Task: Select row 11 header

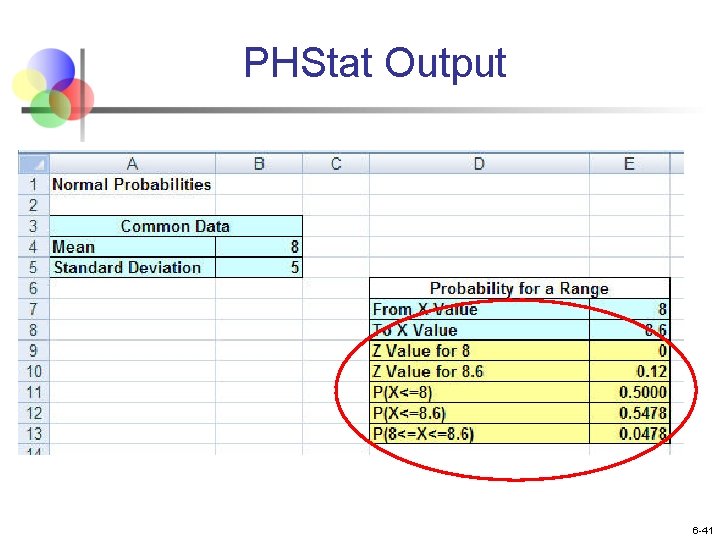Action: (x=34, y=393)
